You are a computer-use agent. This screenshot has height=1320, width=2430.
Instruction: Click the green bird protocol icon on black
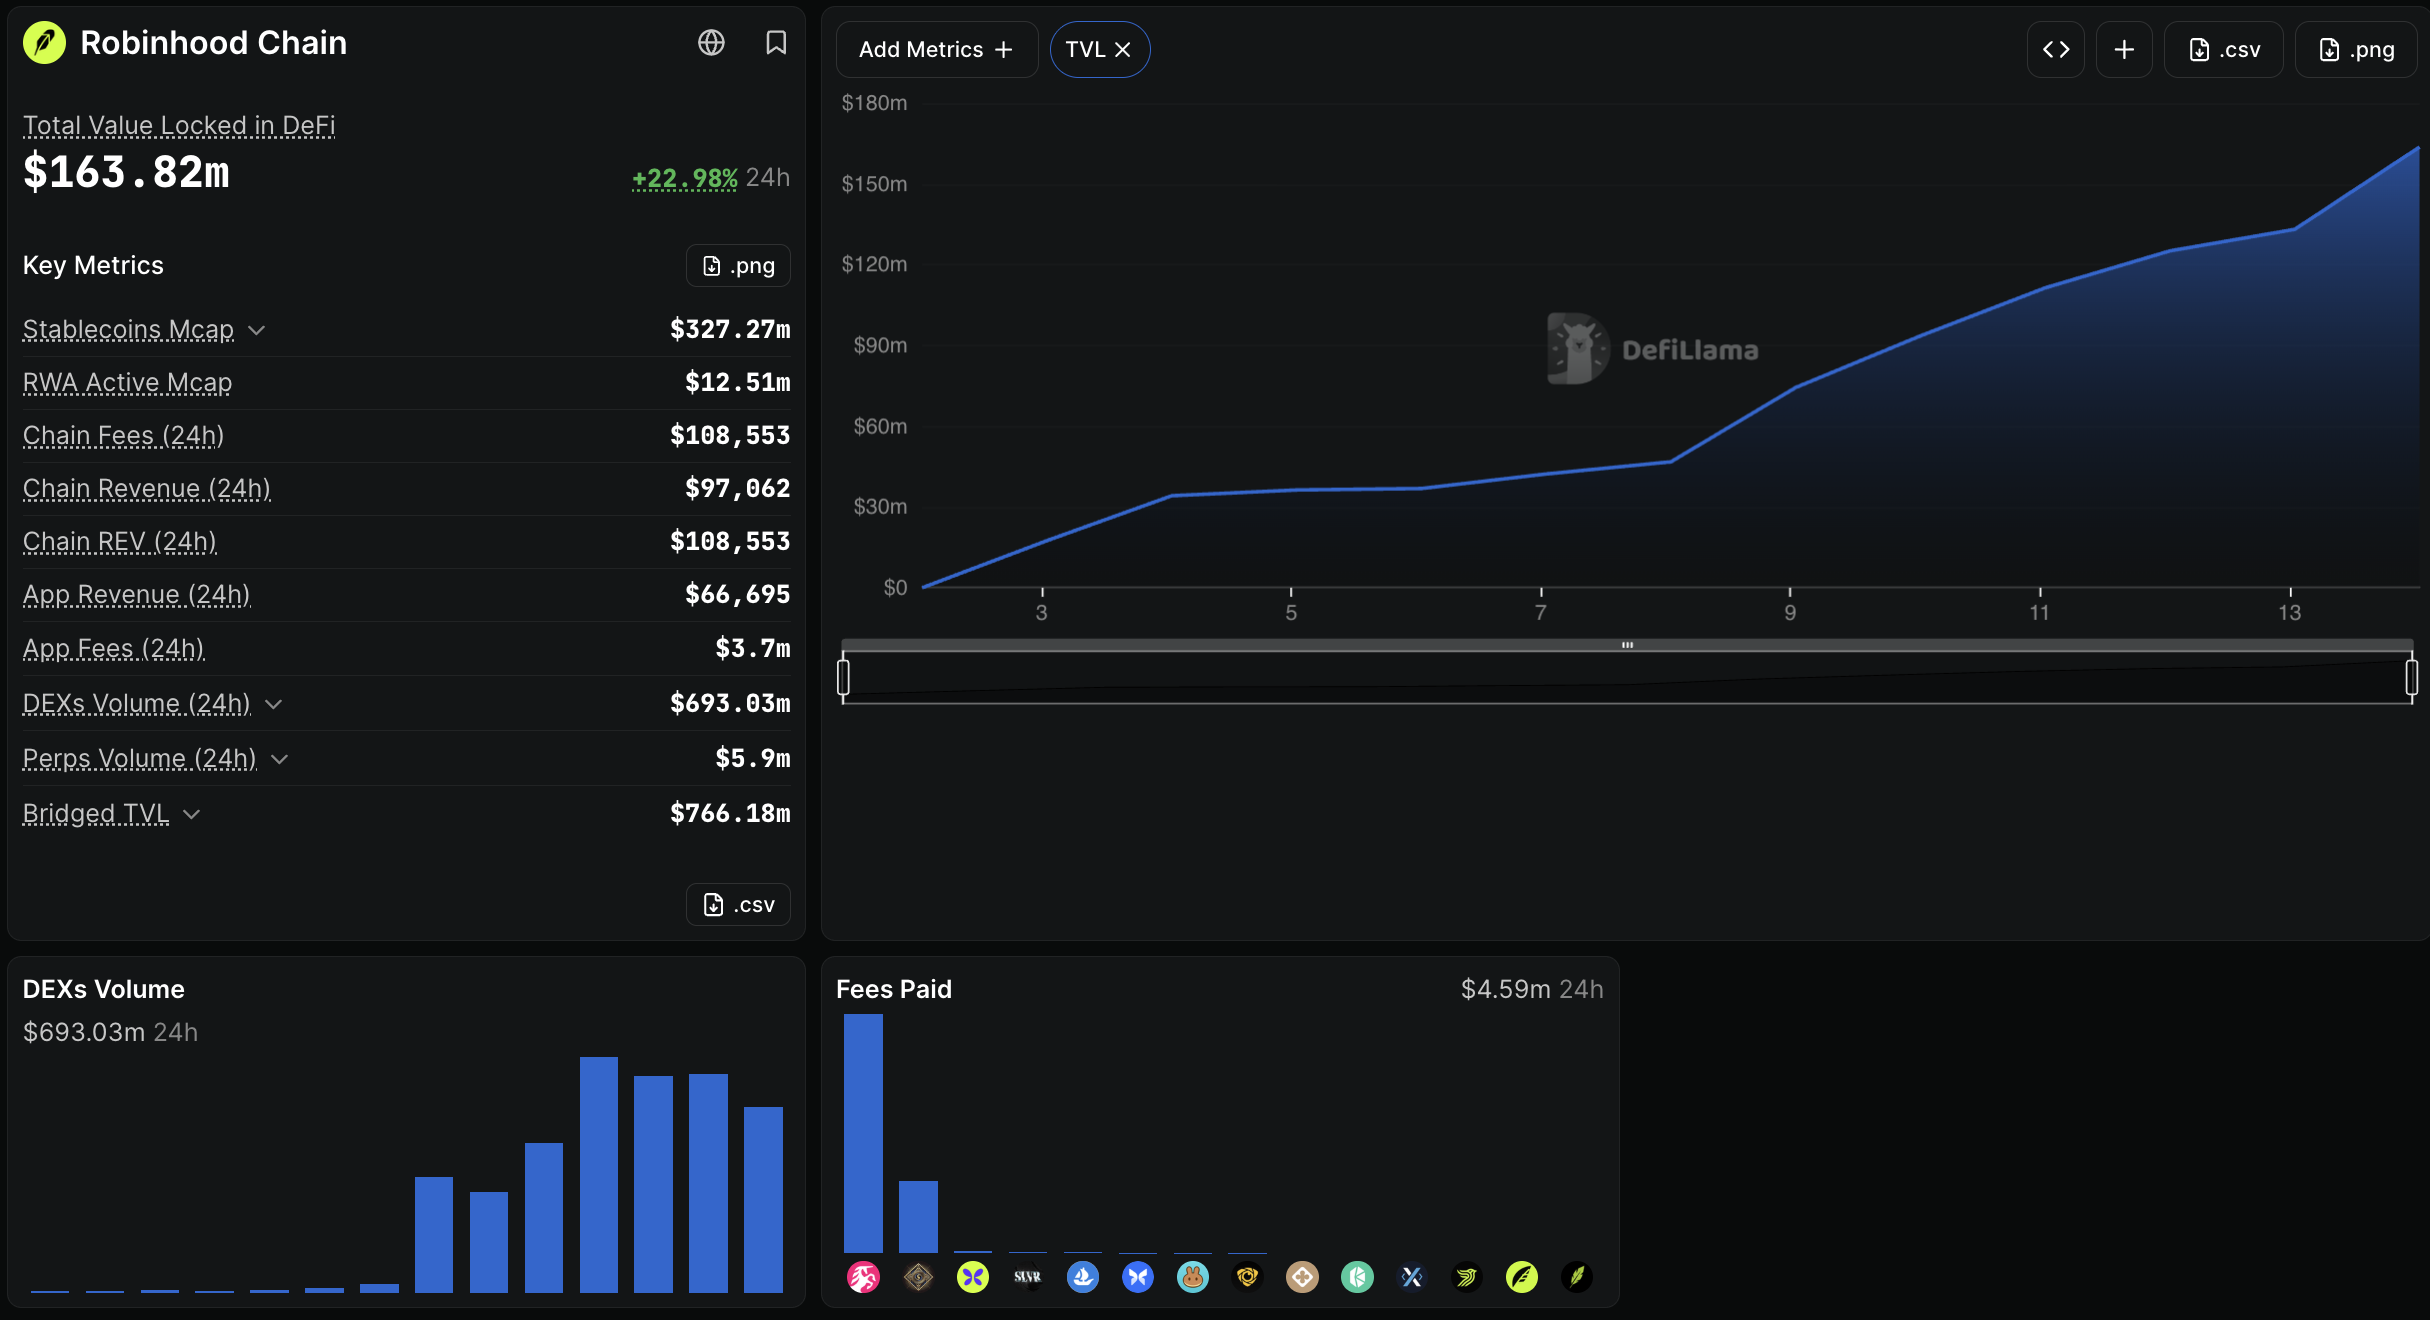click(x=1467, y=1277)
